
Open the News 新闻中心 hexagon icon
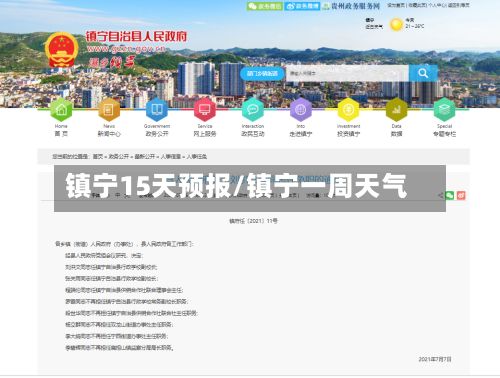pos(109,110)
